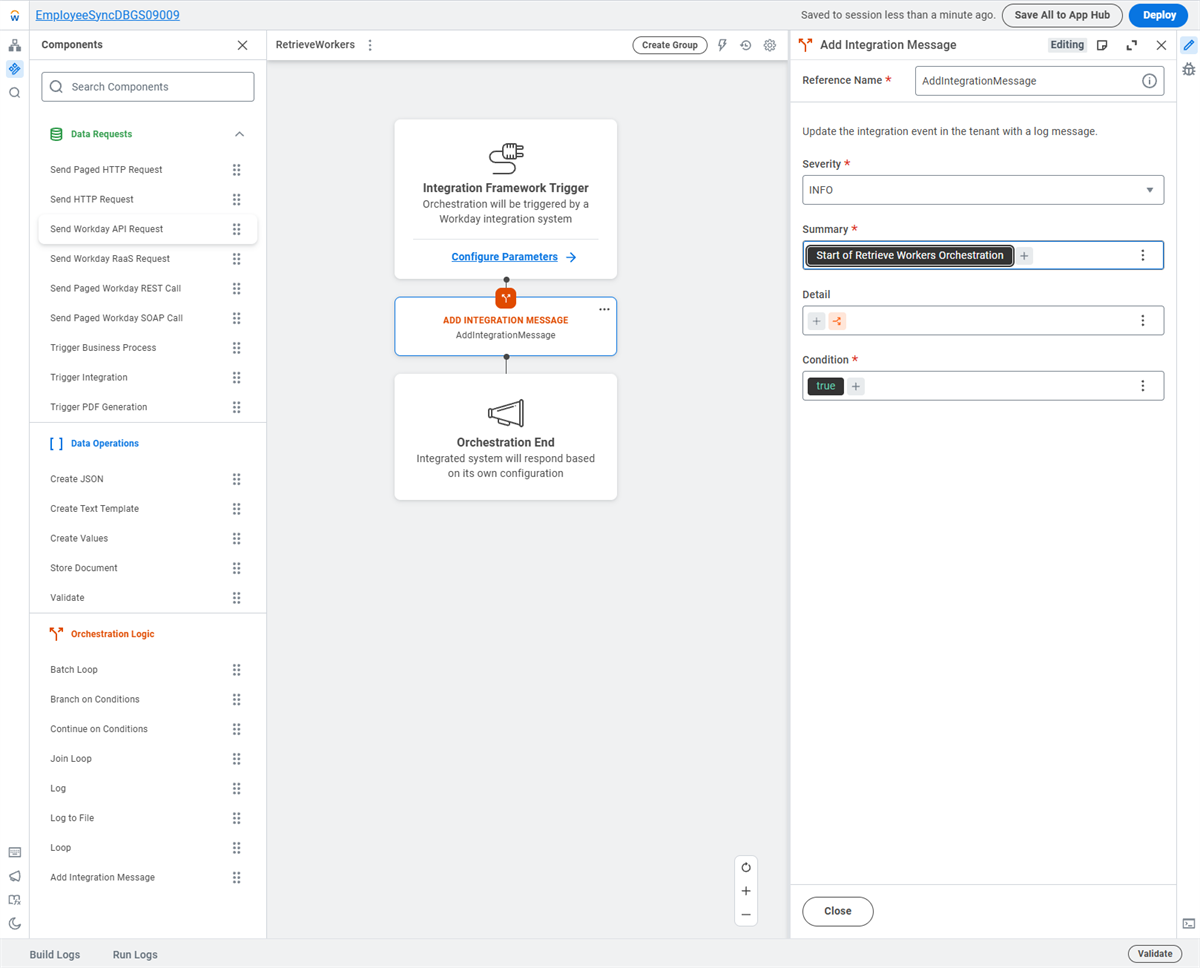
Task: Select Send Paged Workday REST Call
Action: coord(147,288)
